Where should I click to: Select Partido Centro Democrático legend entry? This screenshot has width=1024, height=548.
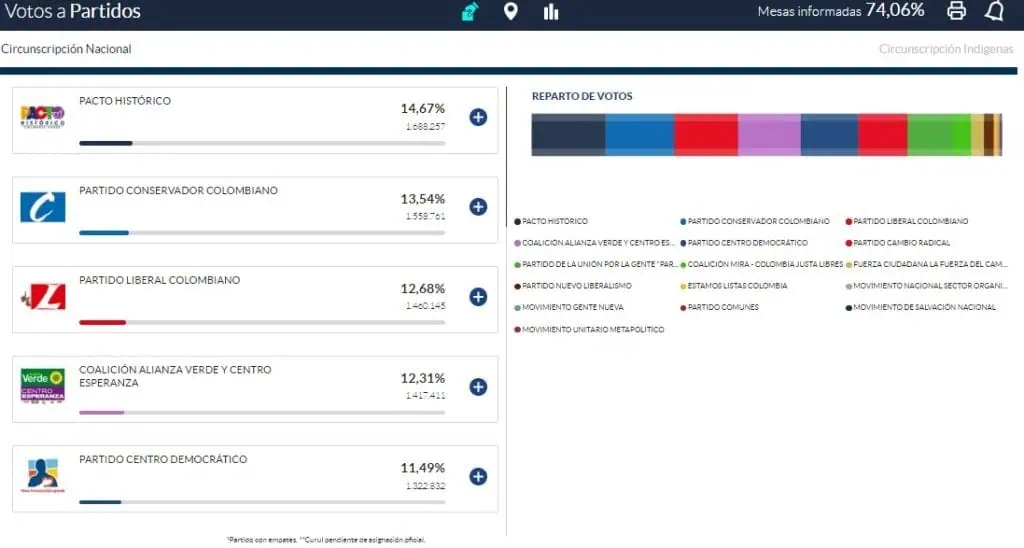point(744,243)
